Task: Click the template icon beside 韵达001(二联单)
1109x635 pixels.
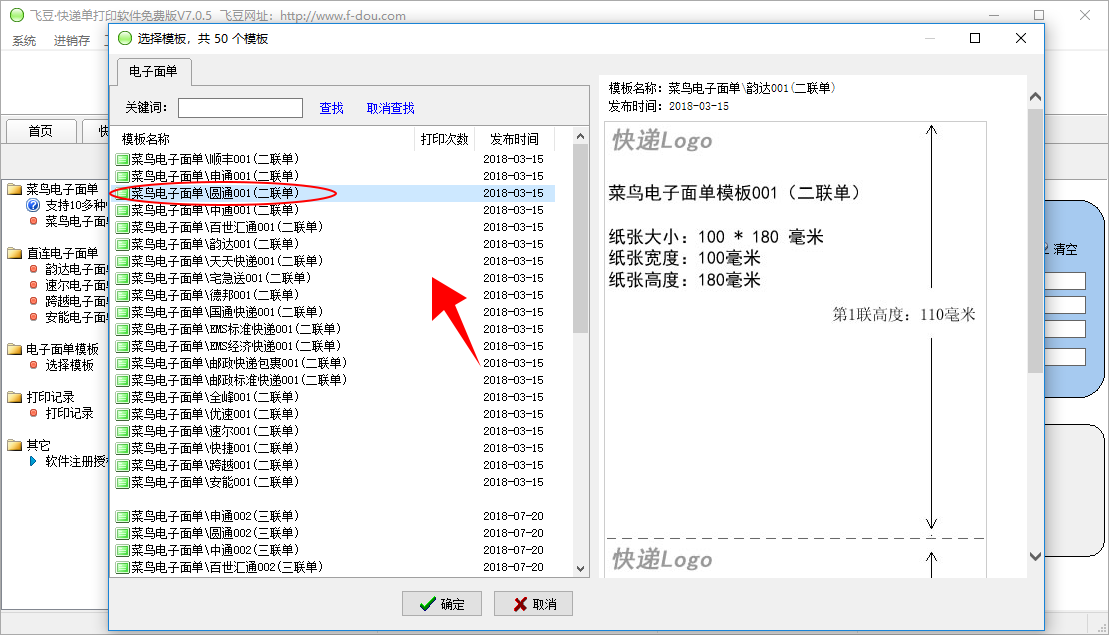Action: pyautogui.click(x=122, y=244)
